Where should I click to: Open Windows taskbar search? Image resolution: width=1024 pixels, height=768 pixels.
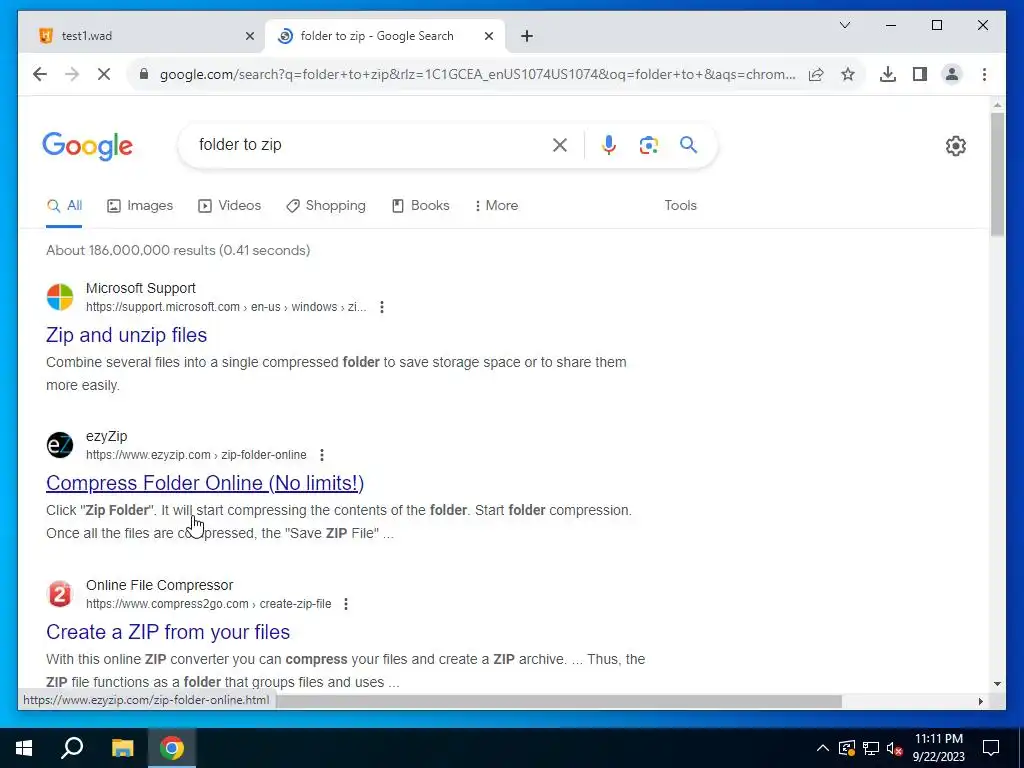tap(72, 748)
